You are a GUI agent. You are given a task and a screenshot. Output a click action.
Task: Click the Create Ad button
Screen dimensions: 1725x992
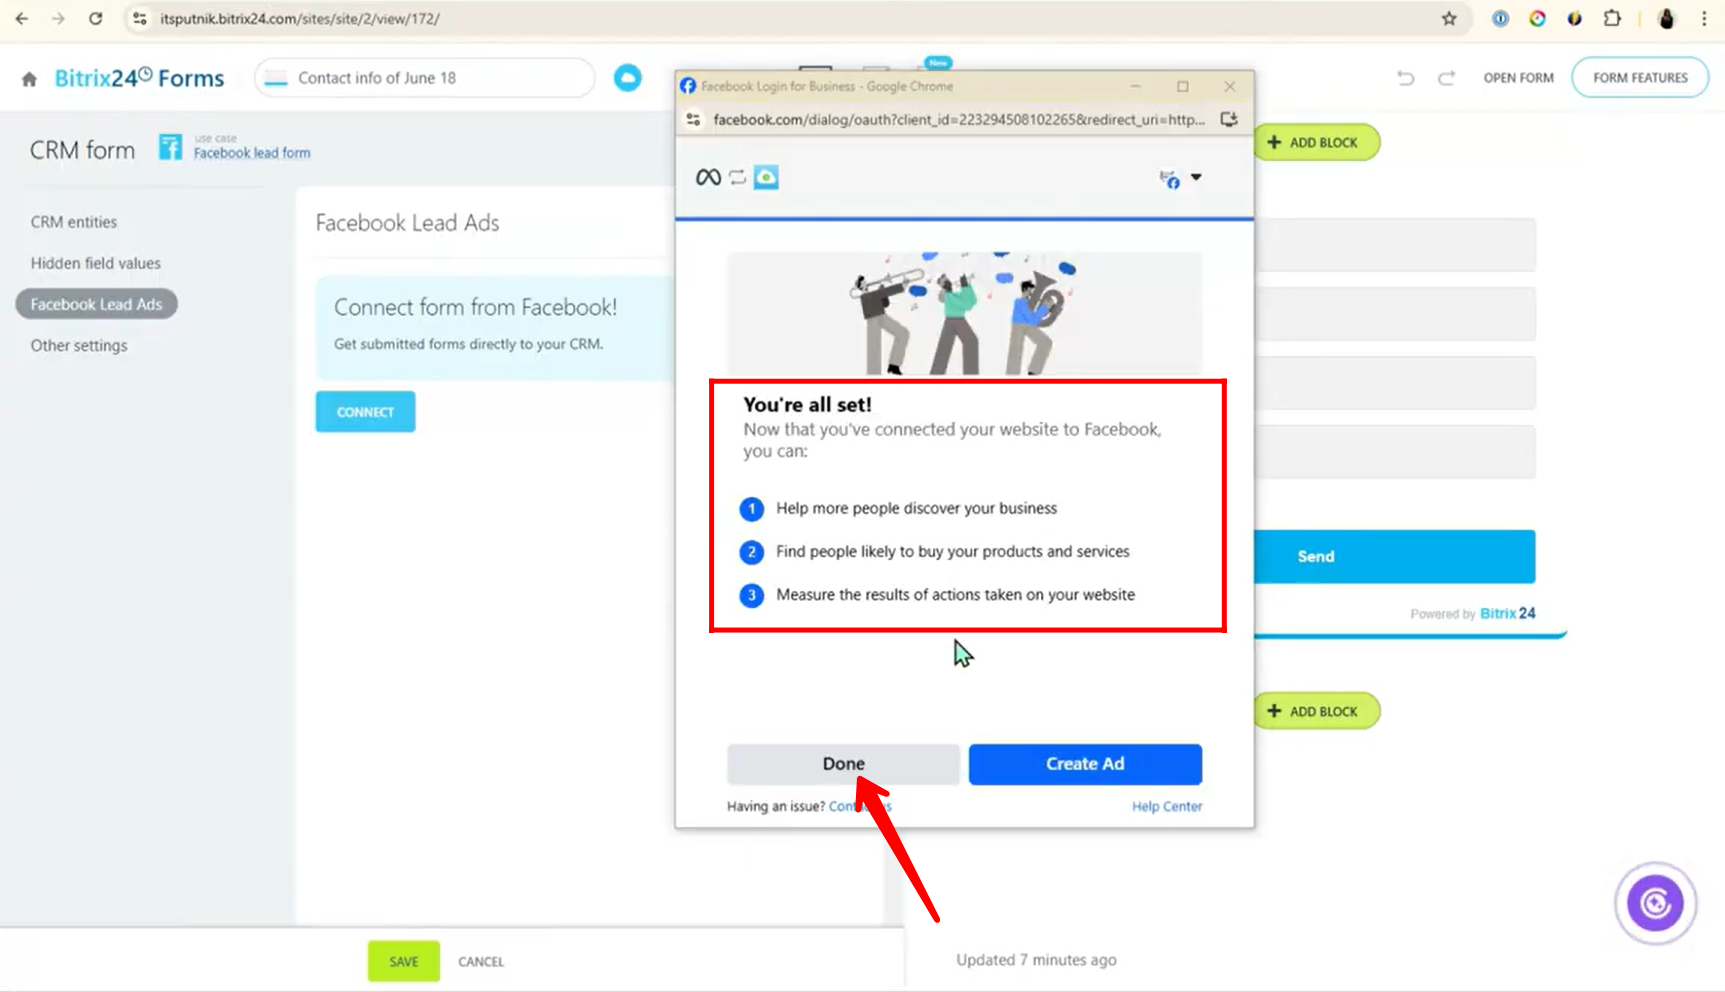point(1085,764)
